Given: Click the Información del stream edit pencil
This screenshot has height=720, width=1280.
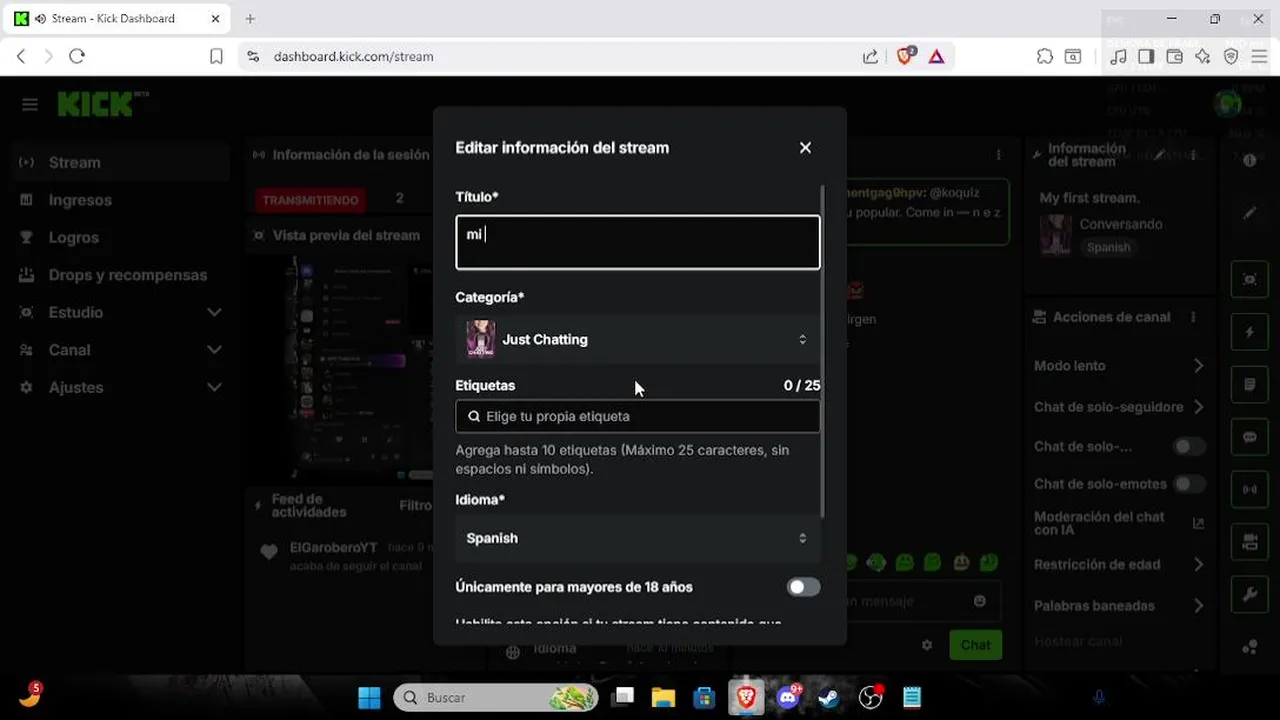Looking at the screenshot, I should (1159, 155).
